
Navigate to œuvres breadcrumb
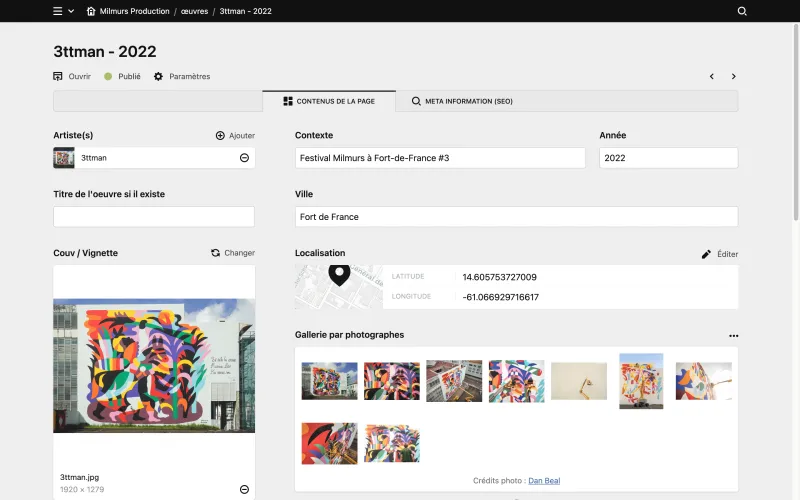(x=194, y=11)
